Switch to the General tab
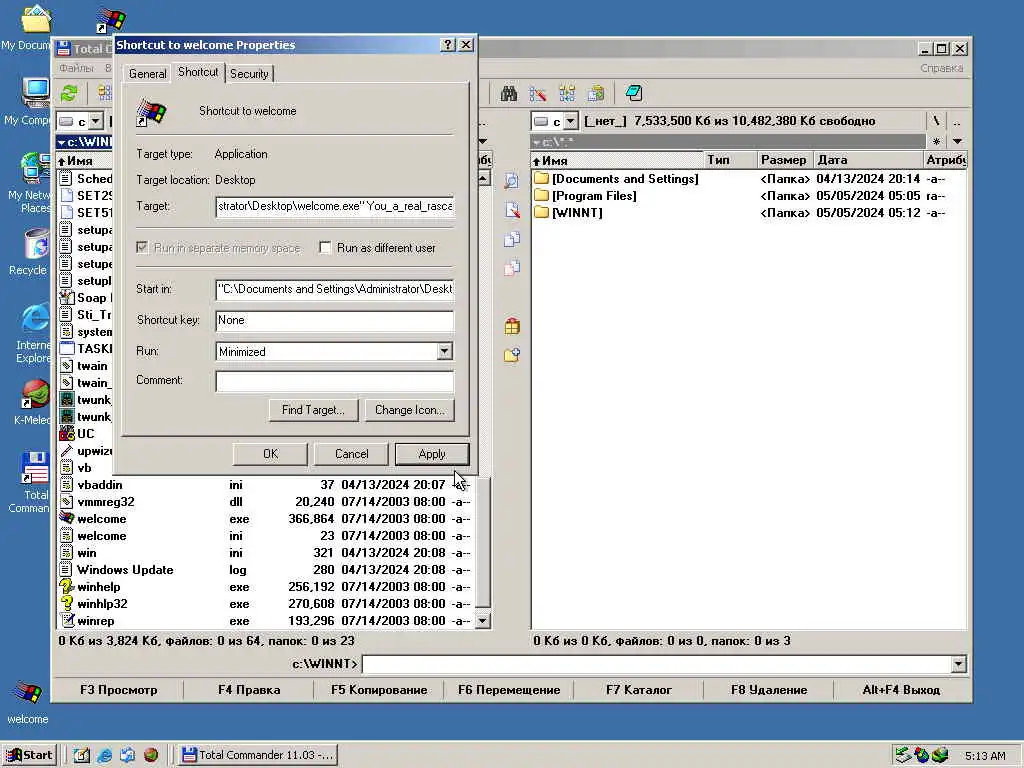This screenshot has height=768, width=1024. pos(147,74)
